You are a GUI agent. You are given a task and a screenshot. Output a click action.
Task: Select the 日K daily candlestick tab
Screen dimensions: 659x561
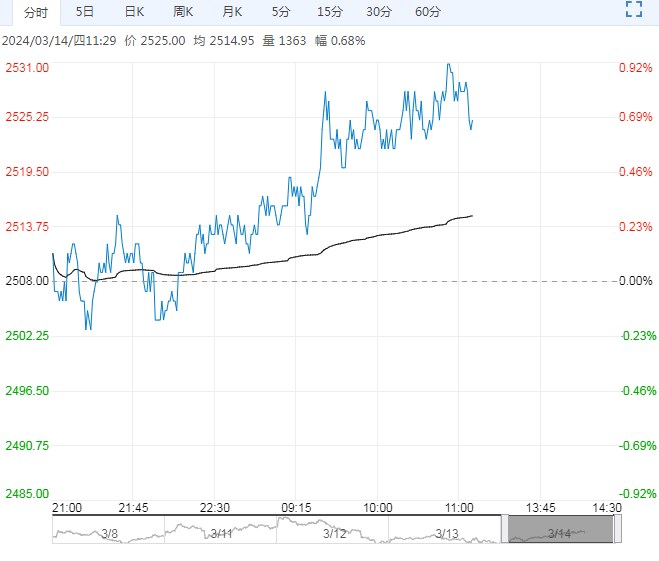[x=134, y=12]
